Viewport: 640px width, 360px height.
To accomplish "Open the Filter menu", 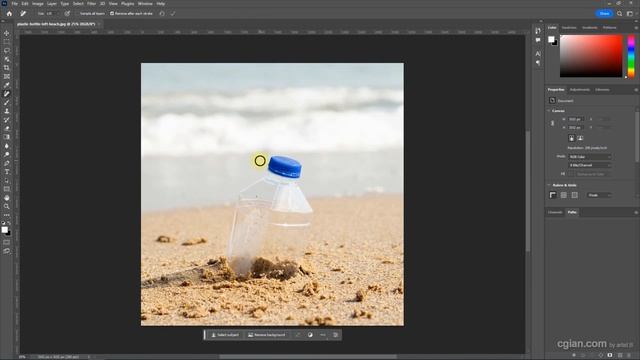I will pyautogui.click(x=91, y=4).
